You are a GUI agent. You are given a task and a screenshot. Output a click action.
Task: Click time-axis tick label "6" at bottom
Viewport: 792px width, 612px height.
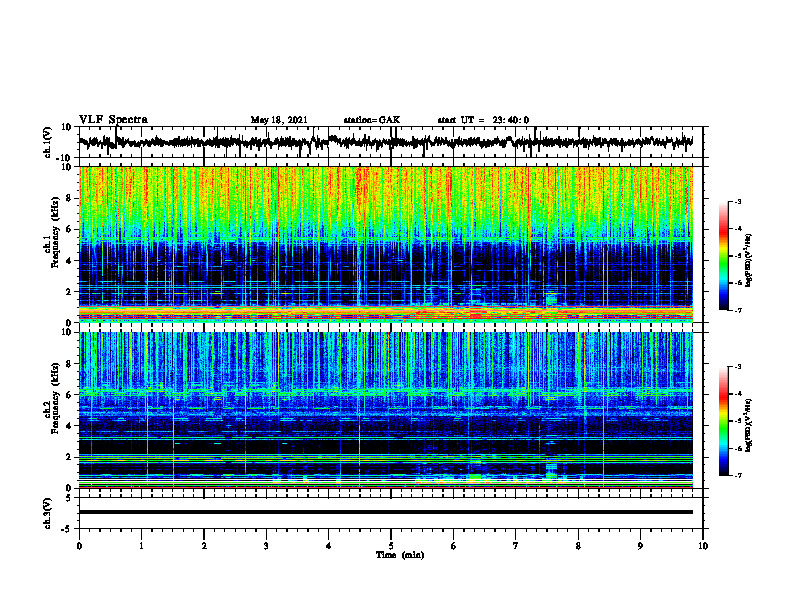[x=453, y=546]
